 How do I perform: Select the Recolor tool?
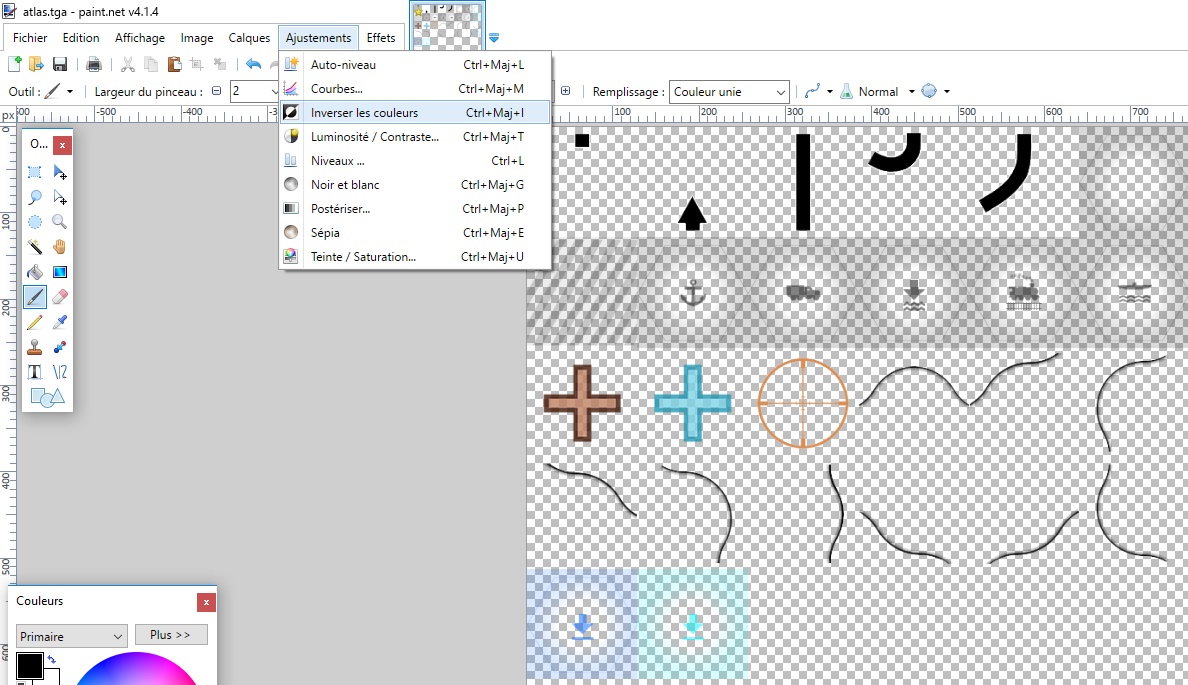60,347
